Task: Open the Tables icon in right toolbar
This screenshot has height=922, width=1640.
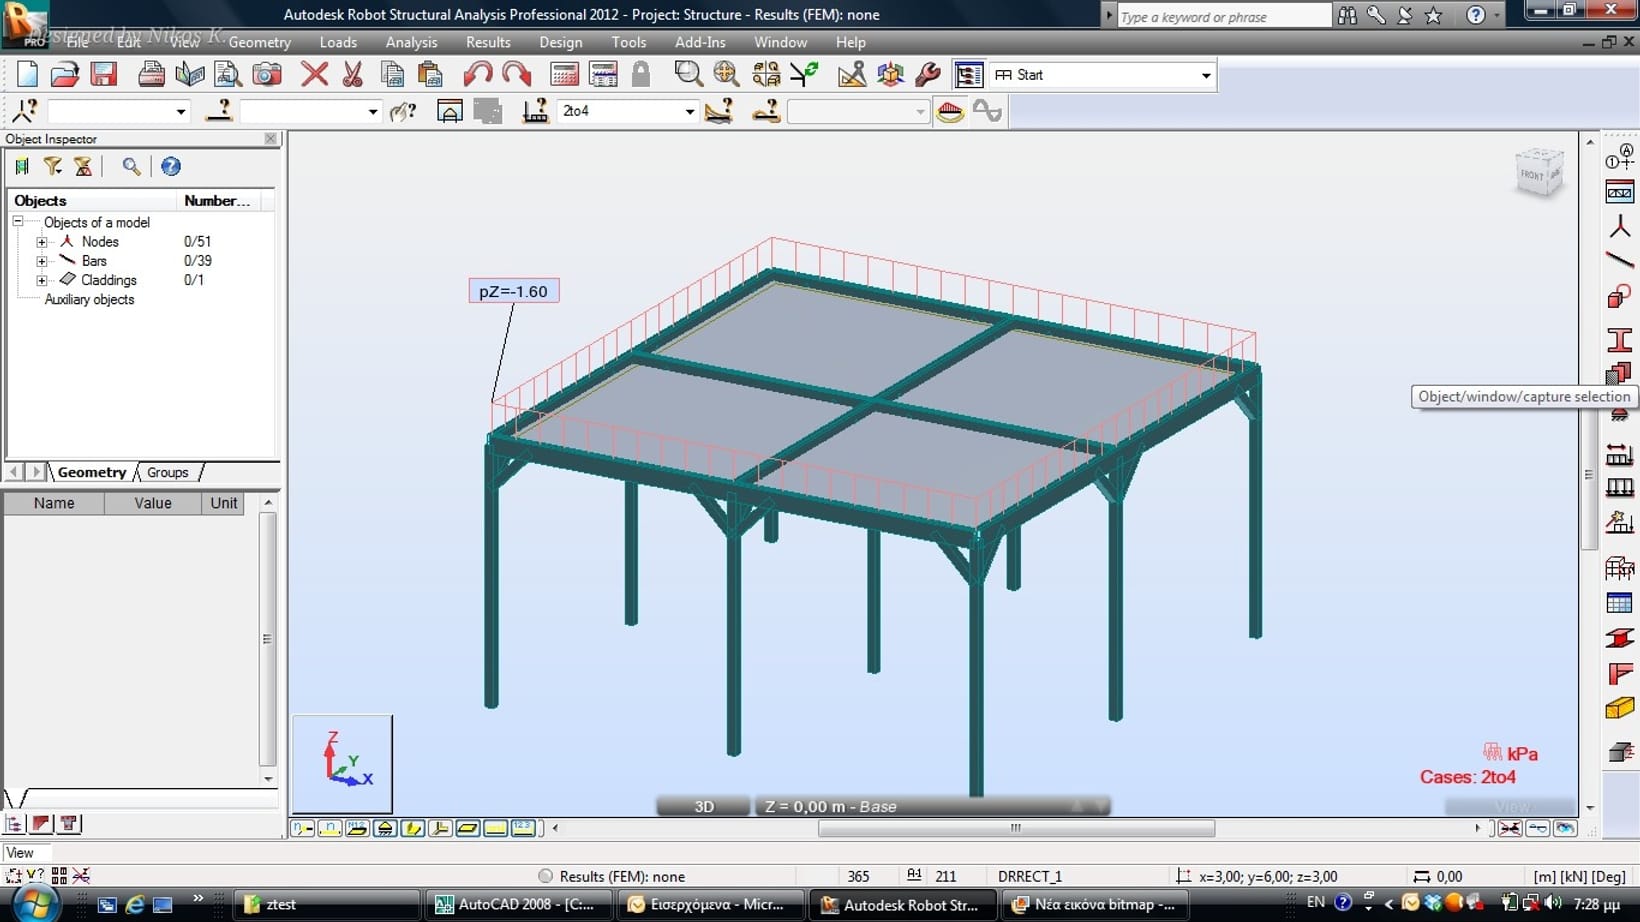Action: (x=1619, y=603)
